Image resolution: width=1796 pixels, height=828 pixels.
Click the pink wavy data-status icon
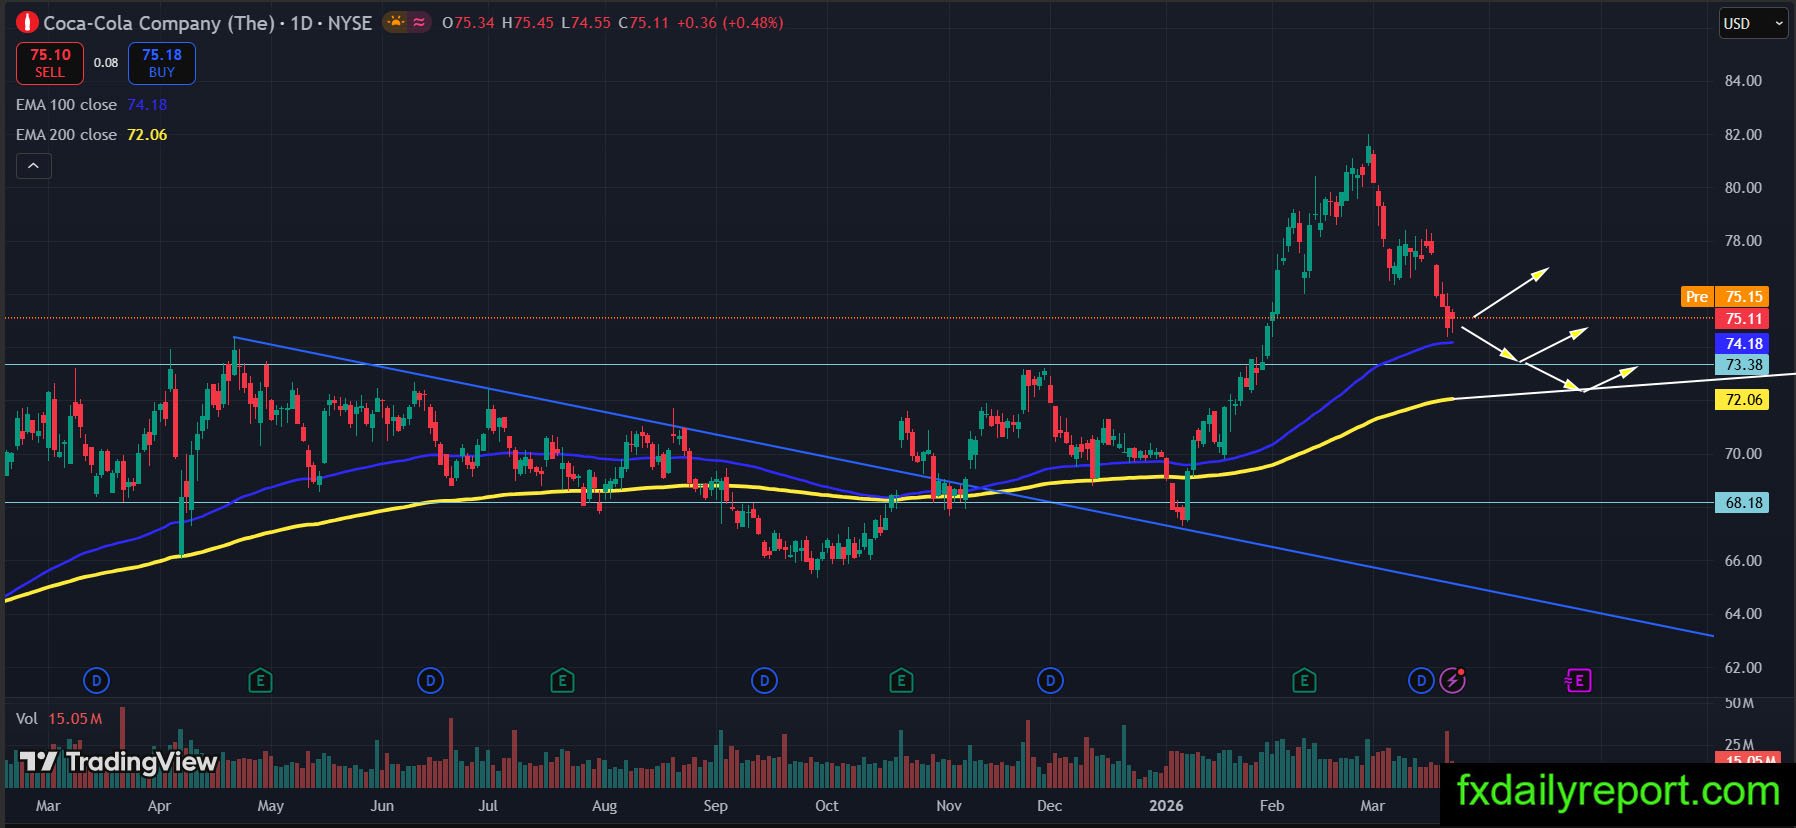[420, 22]
